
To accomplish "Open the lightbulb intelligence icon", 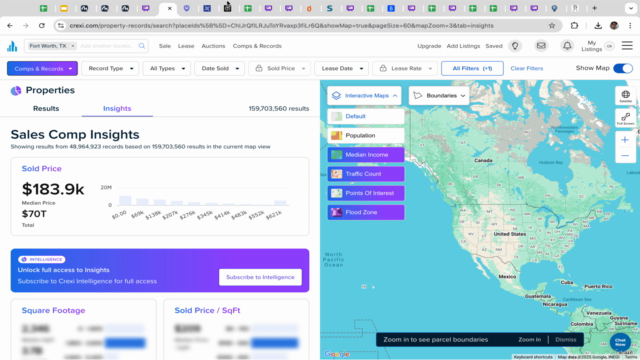I will coord(515,46).
